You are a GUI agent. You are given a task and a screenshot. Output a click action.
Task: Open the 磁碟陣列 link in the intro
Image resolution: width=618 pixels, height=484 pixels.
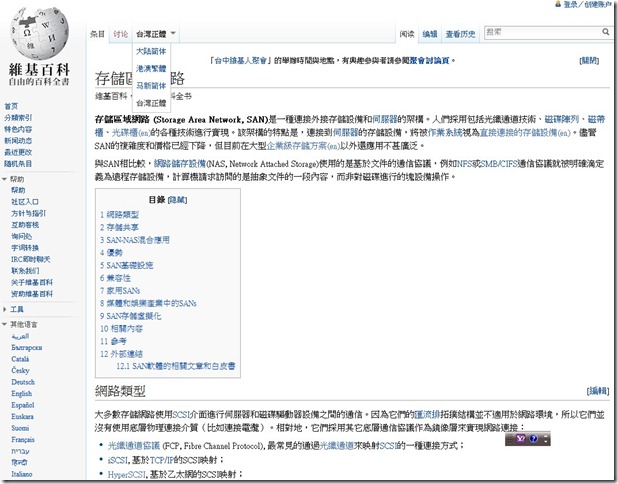562,119
